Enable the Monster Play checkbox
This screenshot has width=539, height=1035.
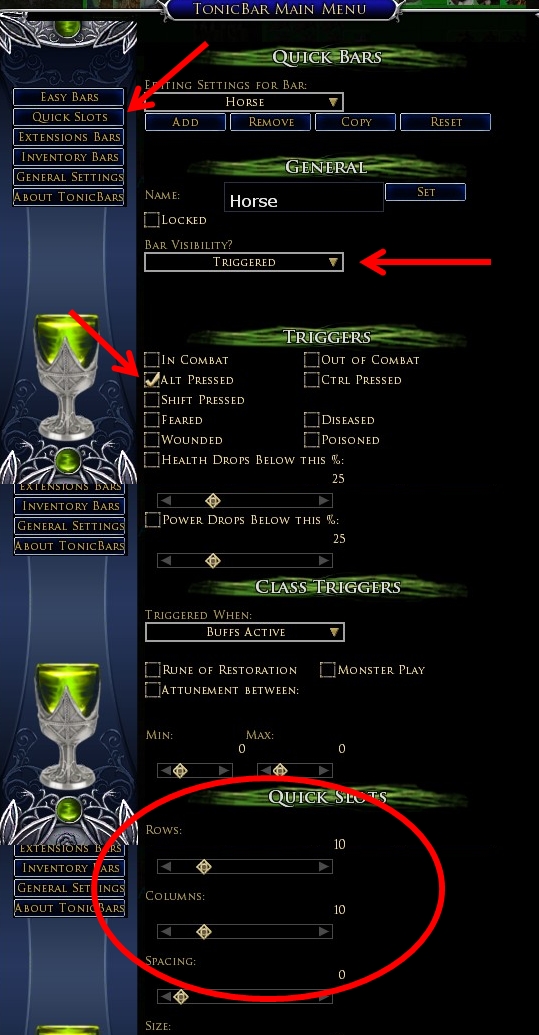click(x=328, y=670)
